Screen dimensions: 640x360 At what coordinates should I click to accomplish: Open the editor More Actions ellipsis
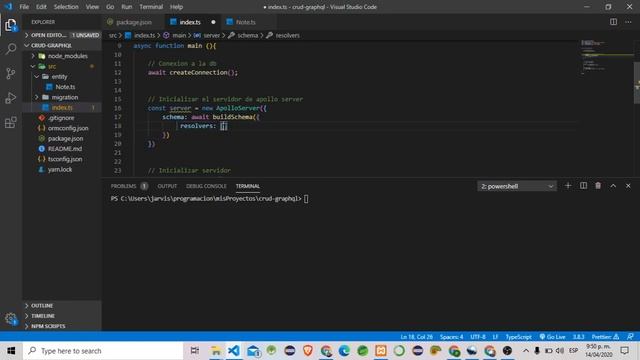[x=628, y=22]
